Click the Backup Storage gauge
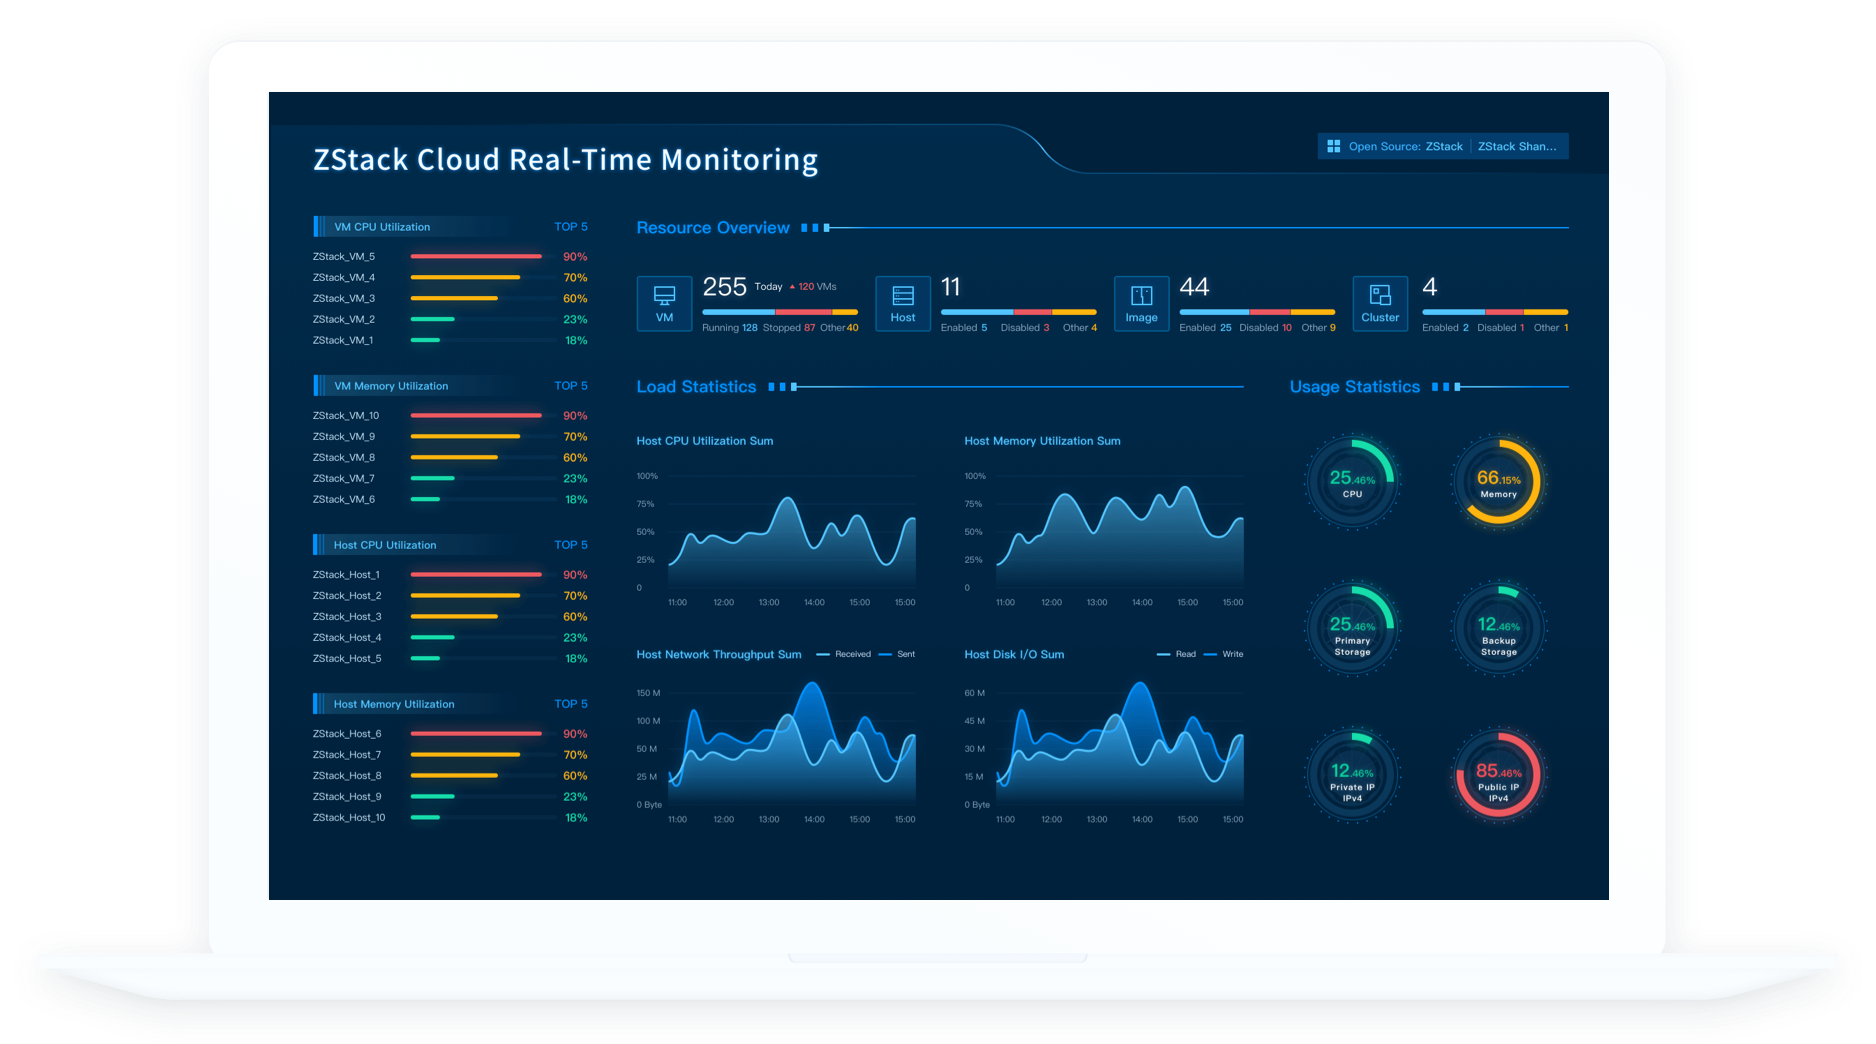Viewport: 1876px width, 1044px height. coord(1498,628)
